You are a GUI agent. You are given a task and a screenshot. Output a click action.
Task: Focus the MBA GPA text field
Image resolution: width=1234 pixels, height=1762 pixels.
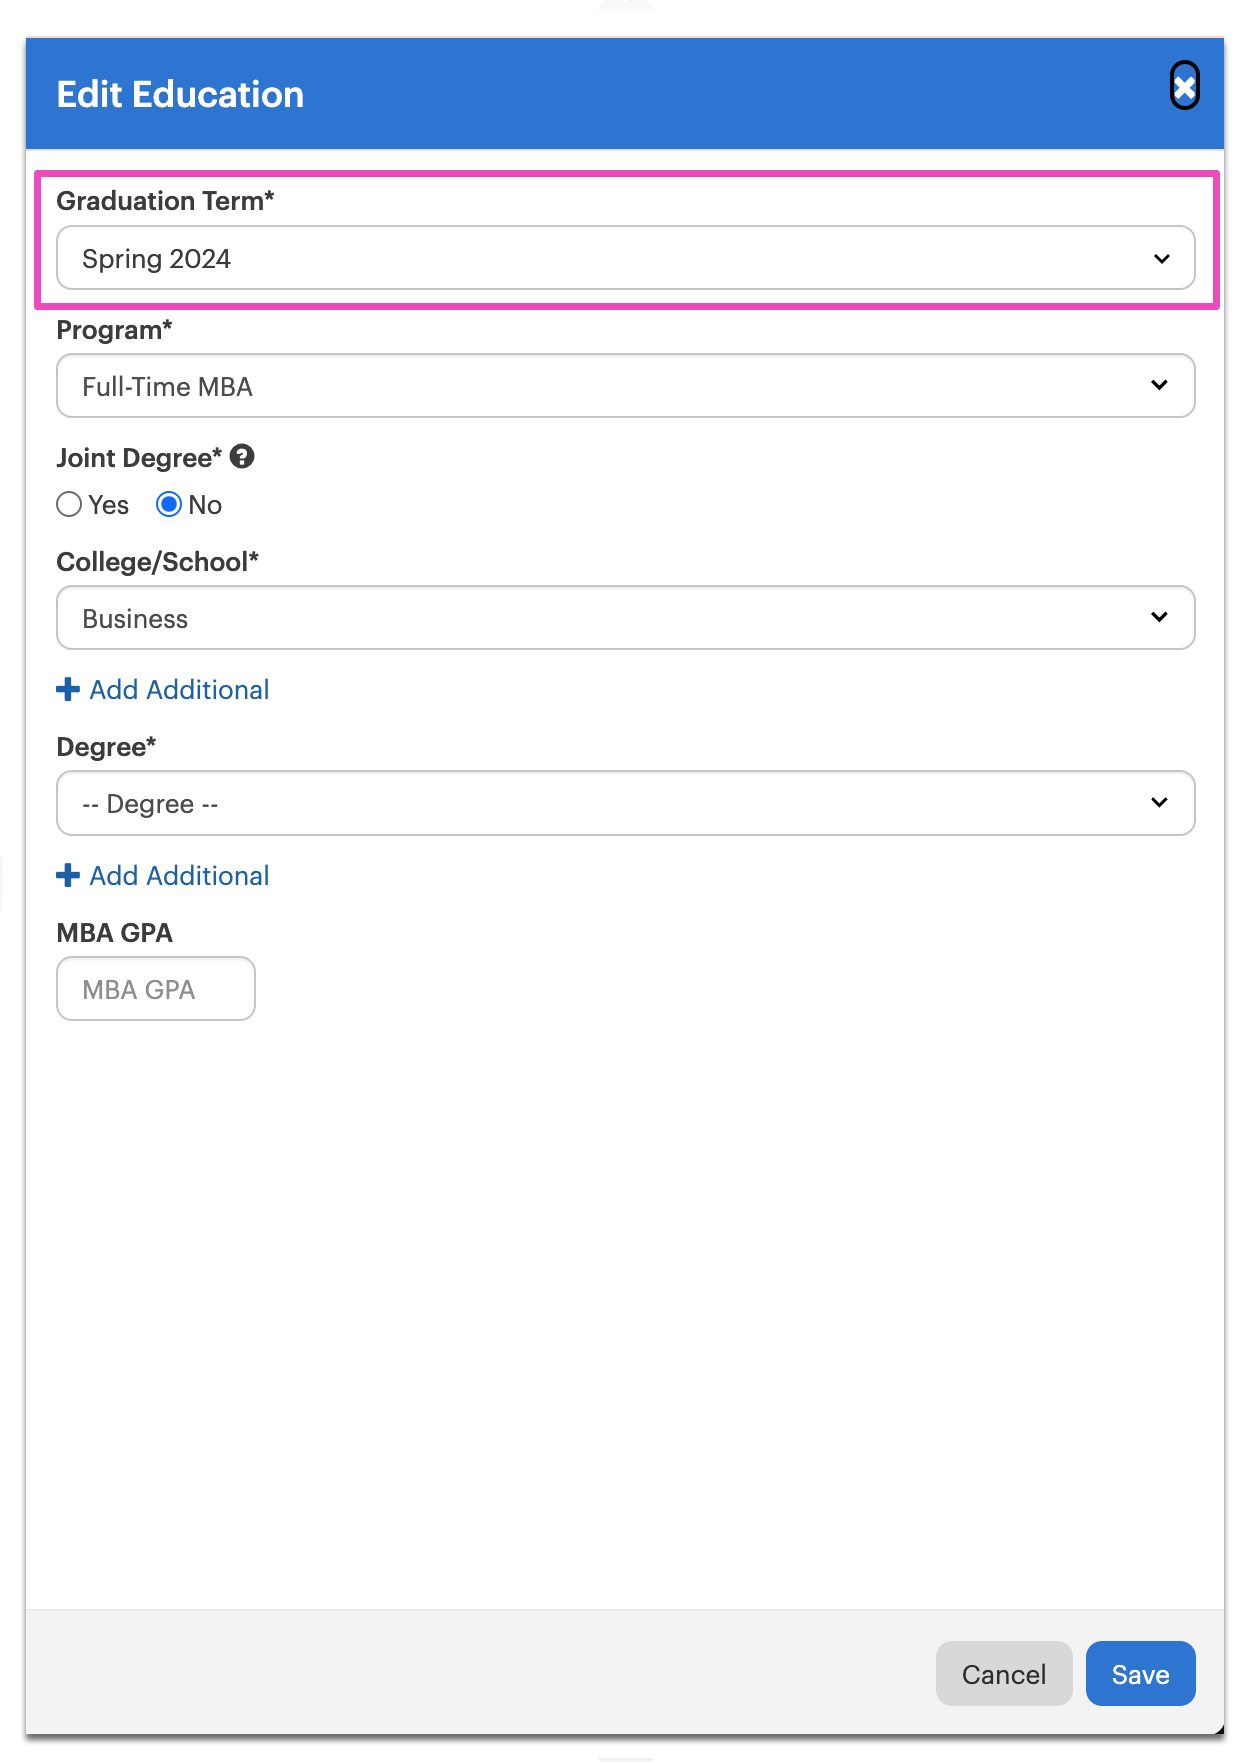coord(156,989)
